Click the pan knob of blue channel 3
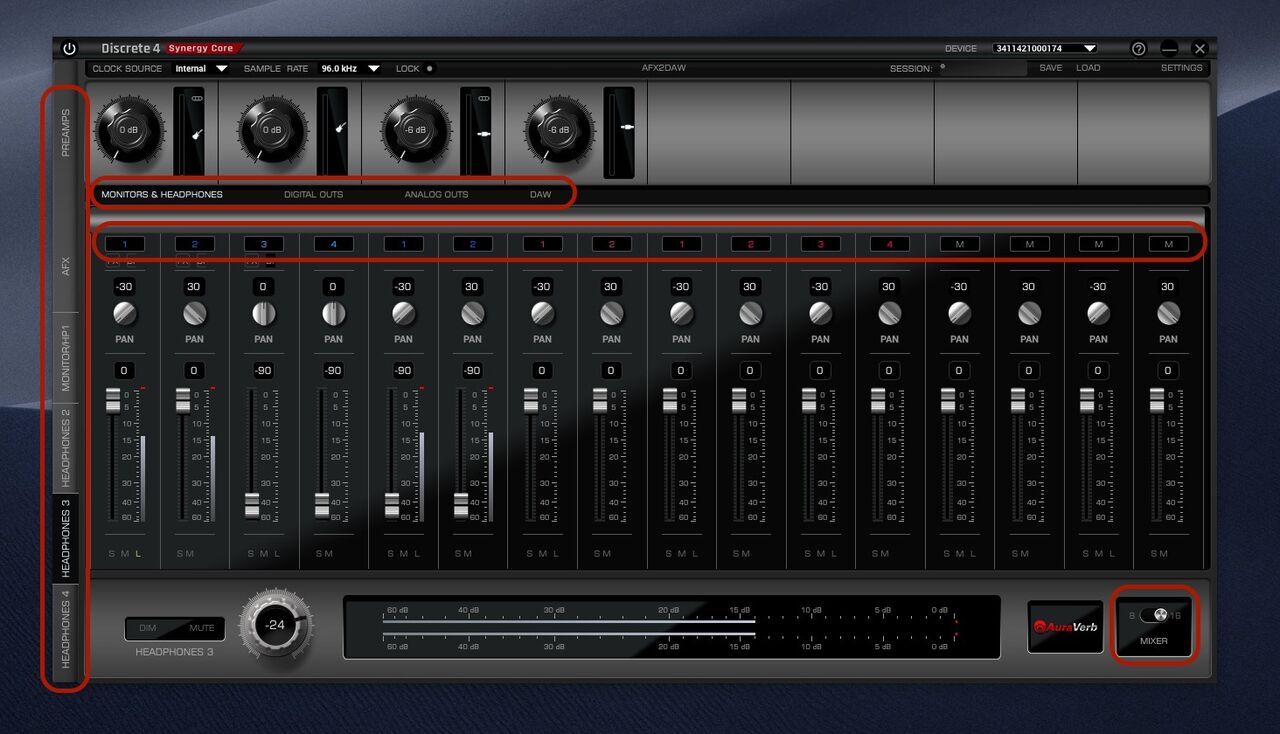Screen dimensions: 1280x734 [x=263, y=314]
